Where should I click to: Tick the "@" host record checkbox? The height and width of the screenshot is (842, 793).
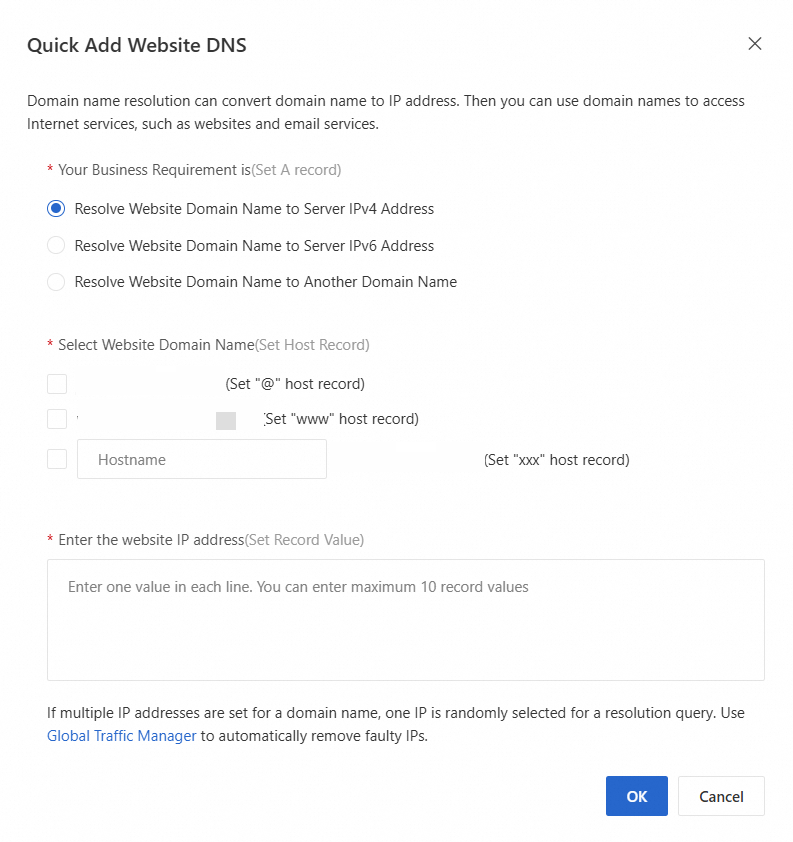pos(57,384)
